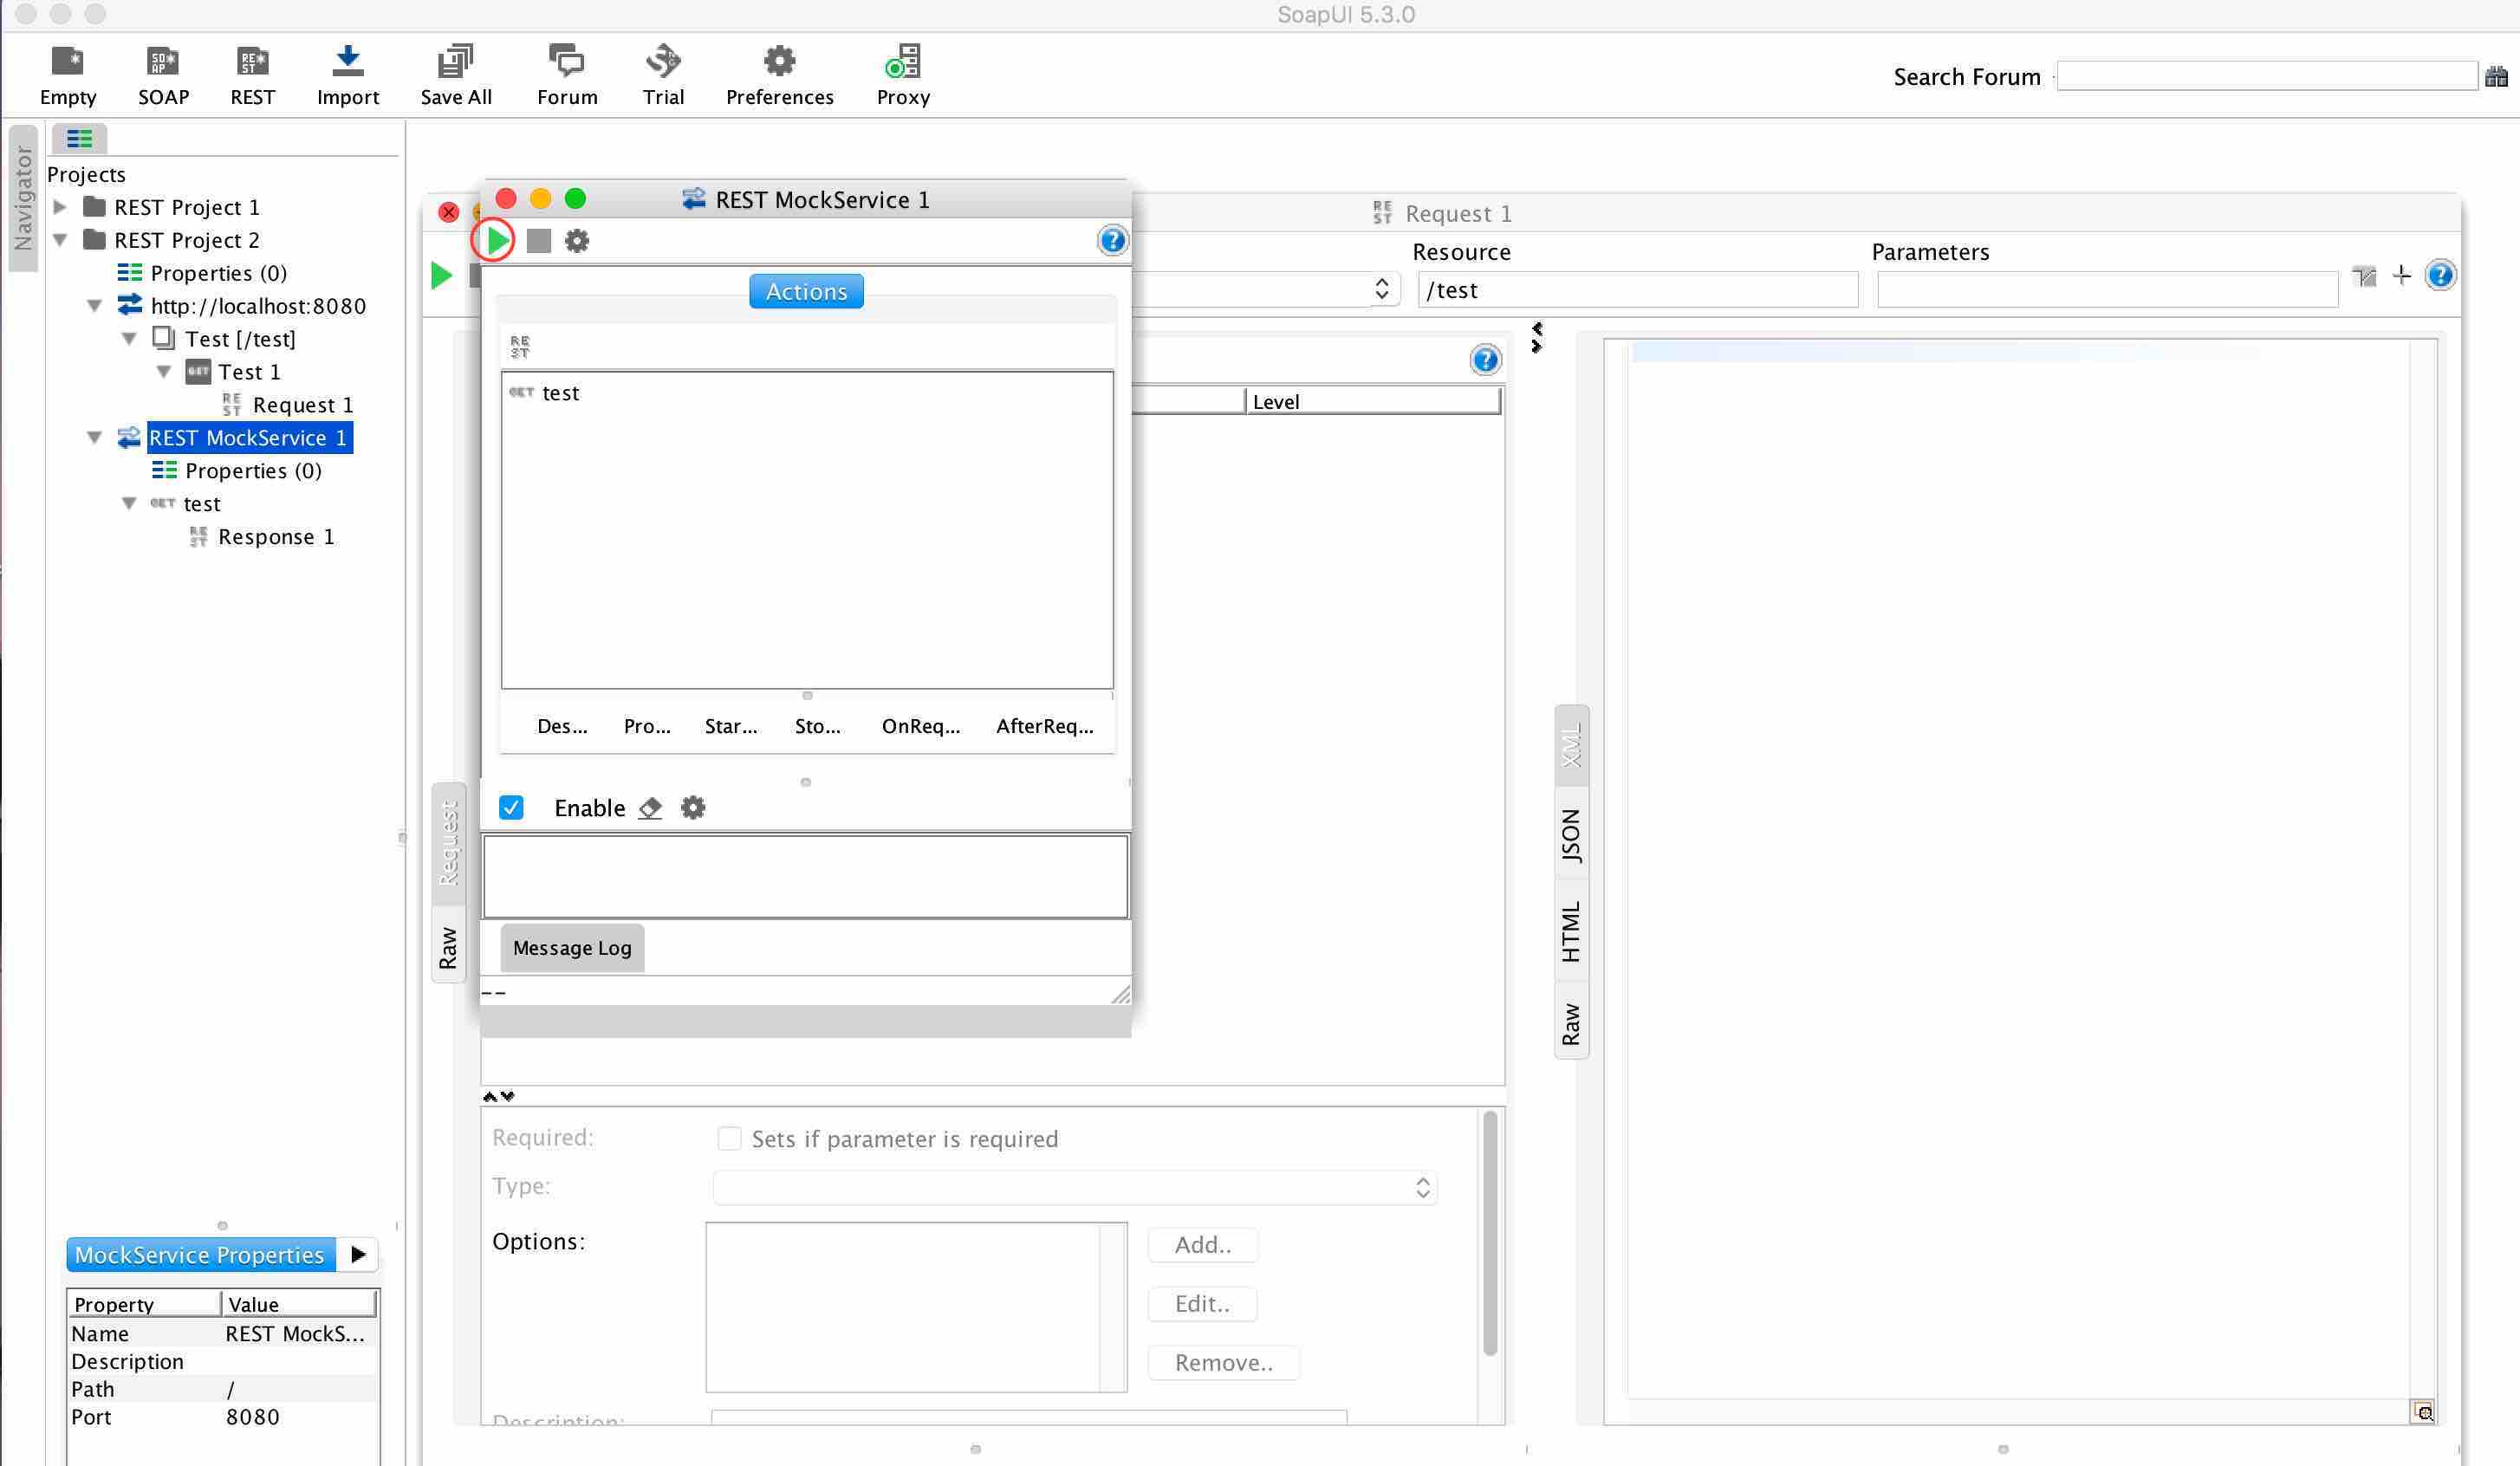Screen dimensions: 2520x1466
Task: Click the REST MockService play button
Action: click(496, 239)
